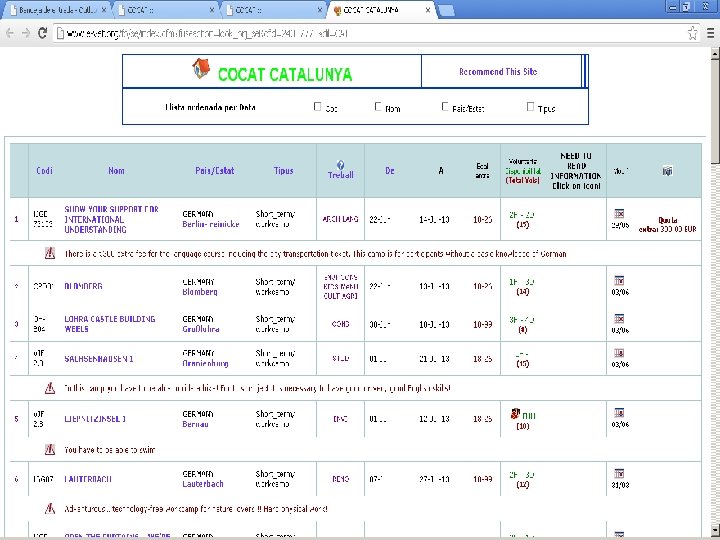Click the red full-status icon in the Liepnitzinsel row

pos(515,414)
